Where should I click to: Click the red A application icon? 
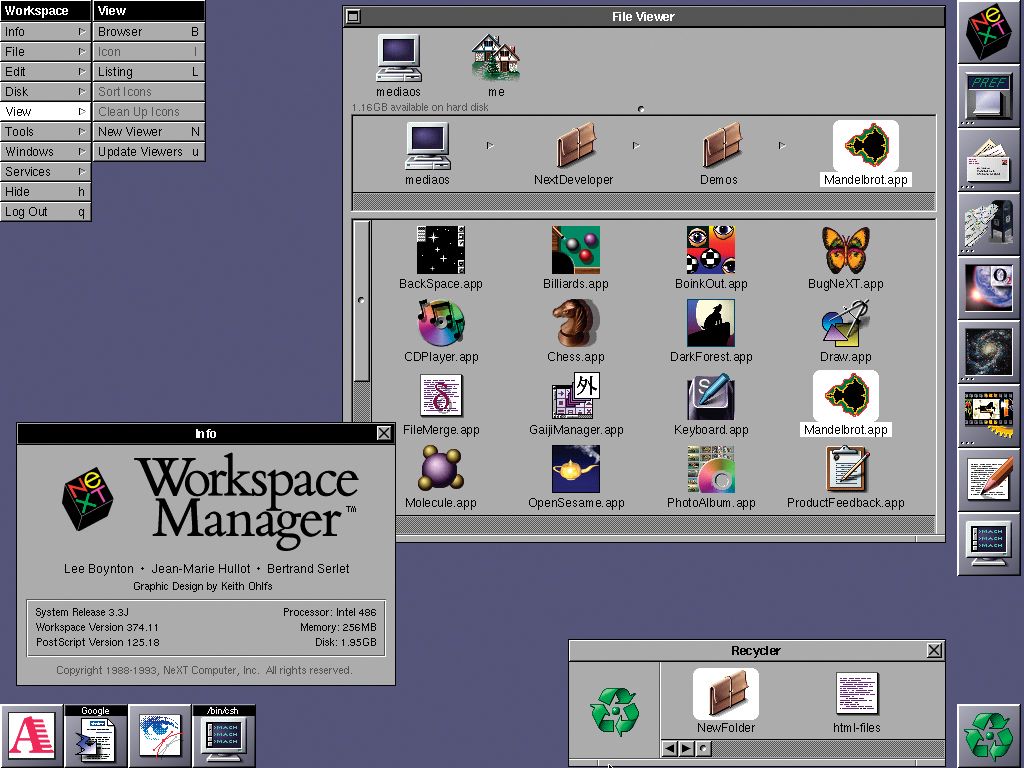pos(31,736)
